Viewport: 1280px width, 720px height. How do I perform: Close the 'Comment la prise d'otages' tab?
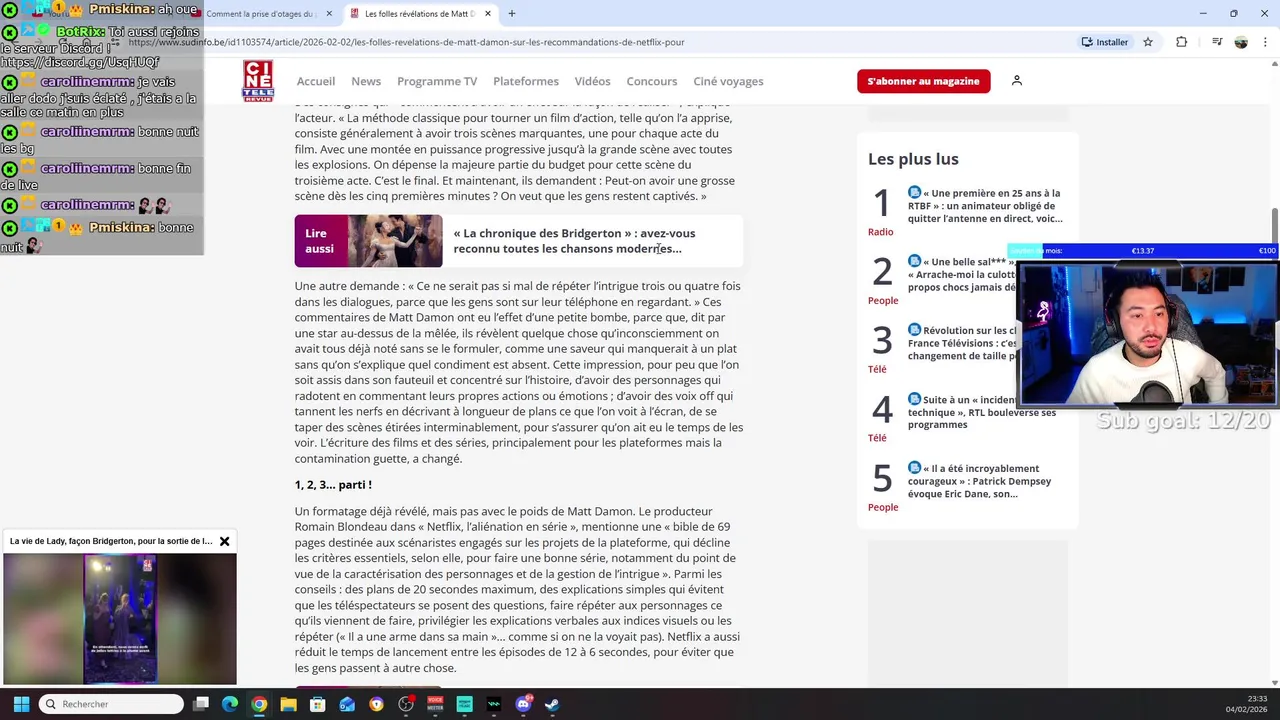(x=329, y=14)
